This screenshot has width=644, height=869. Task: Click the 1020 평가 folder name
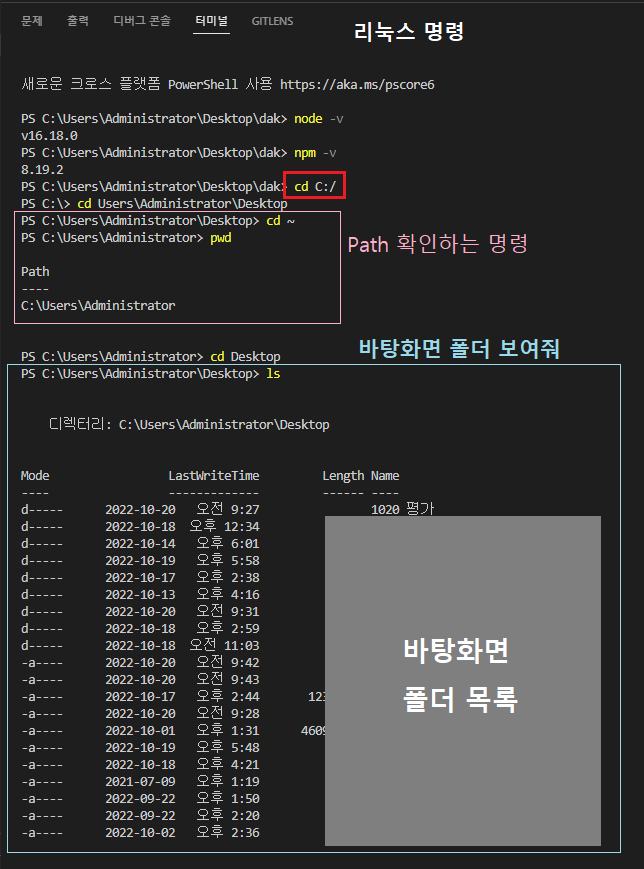pos(402,509)
